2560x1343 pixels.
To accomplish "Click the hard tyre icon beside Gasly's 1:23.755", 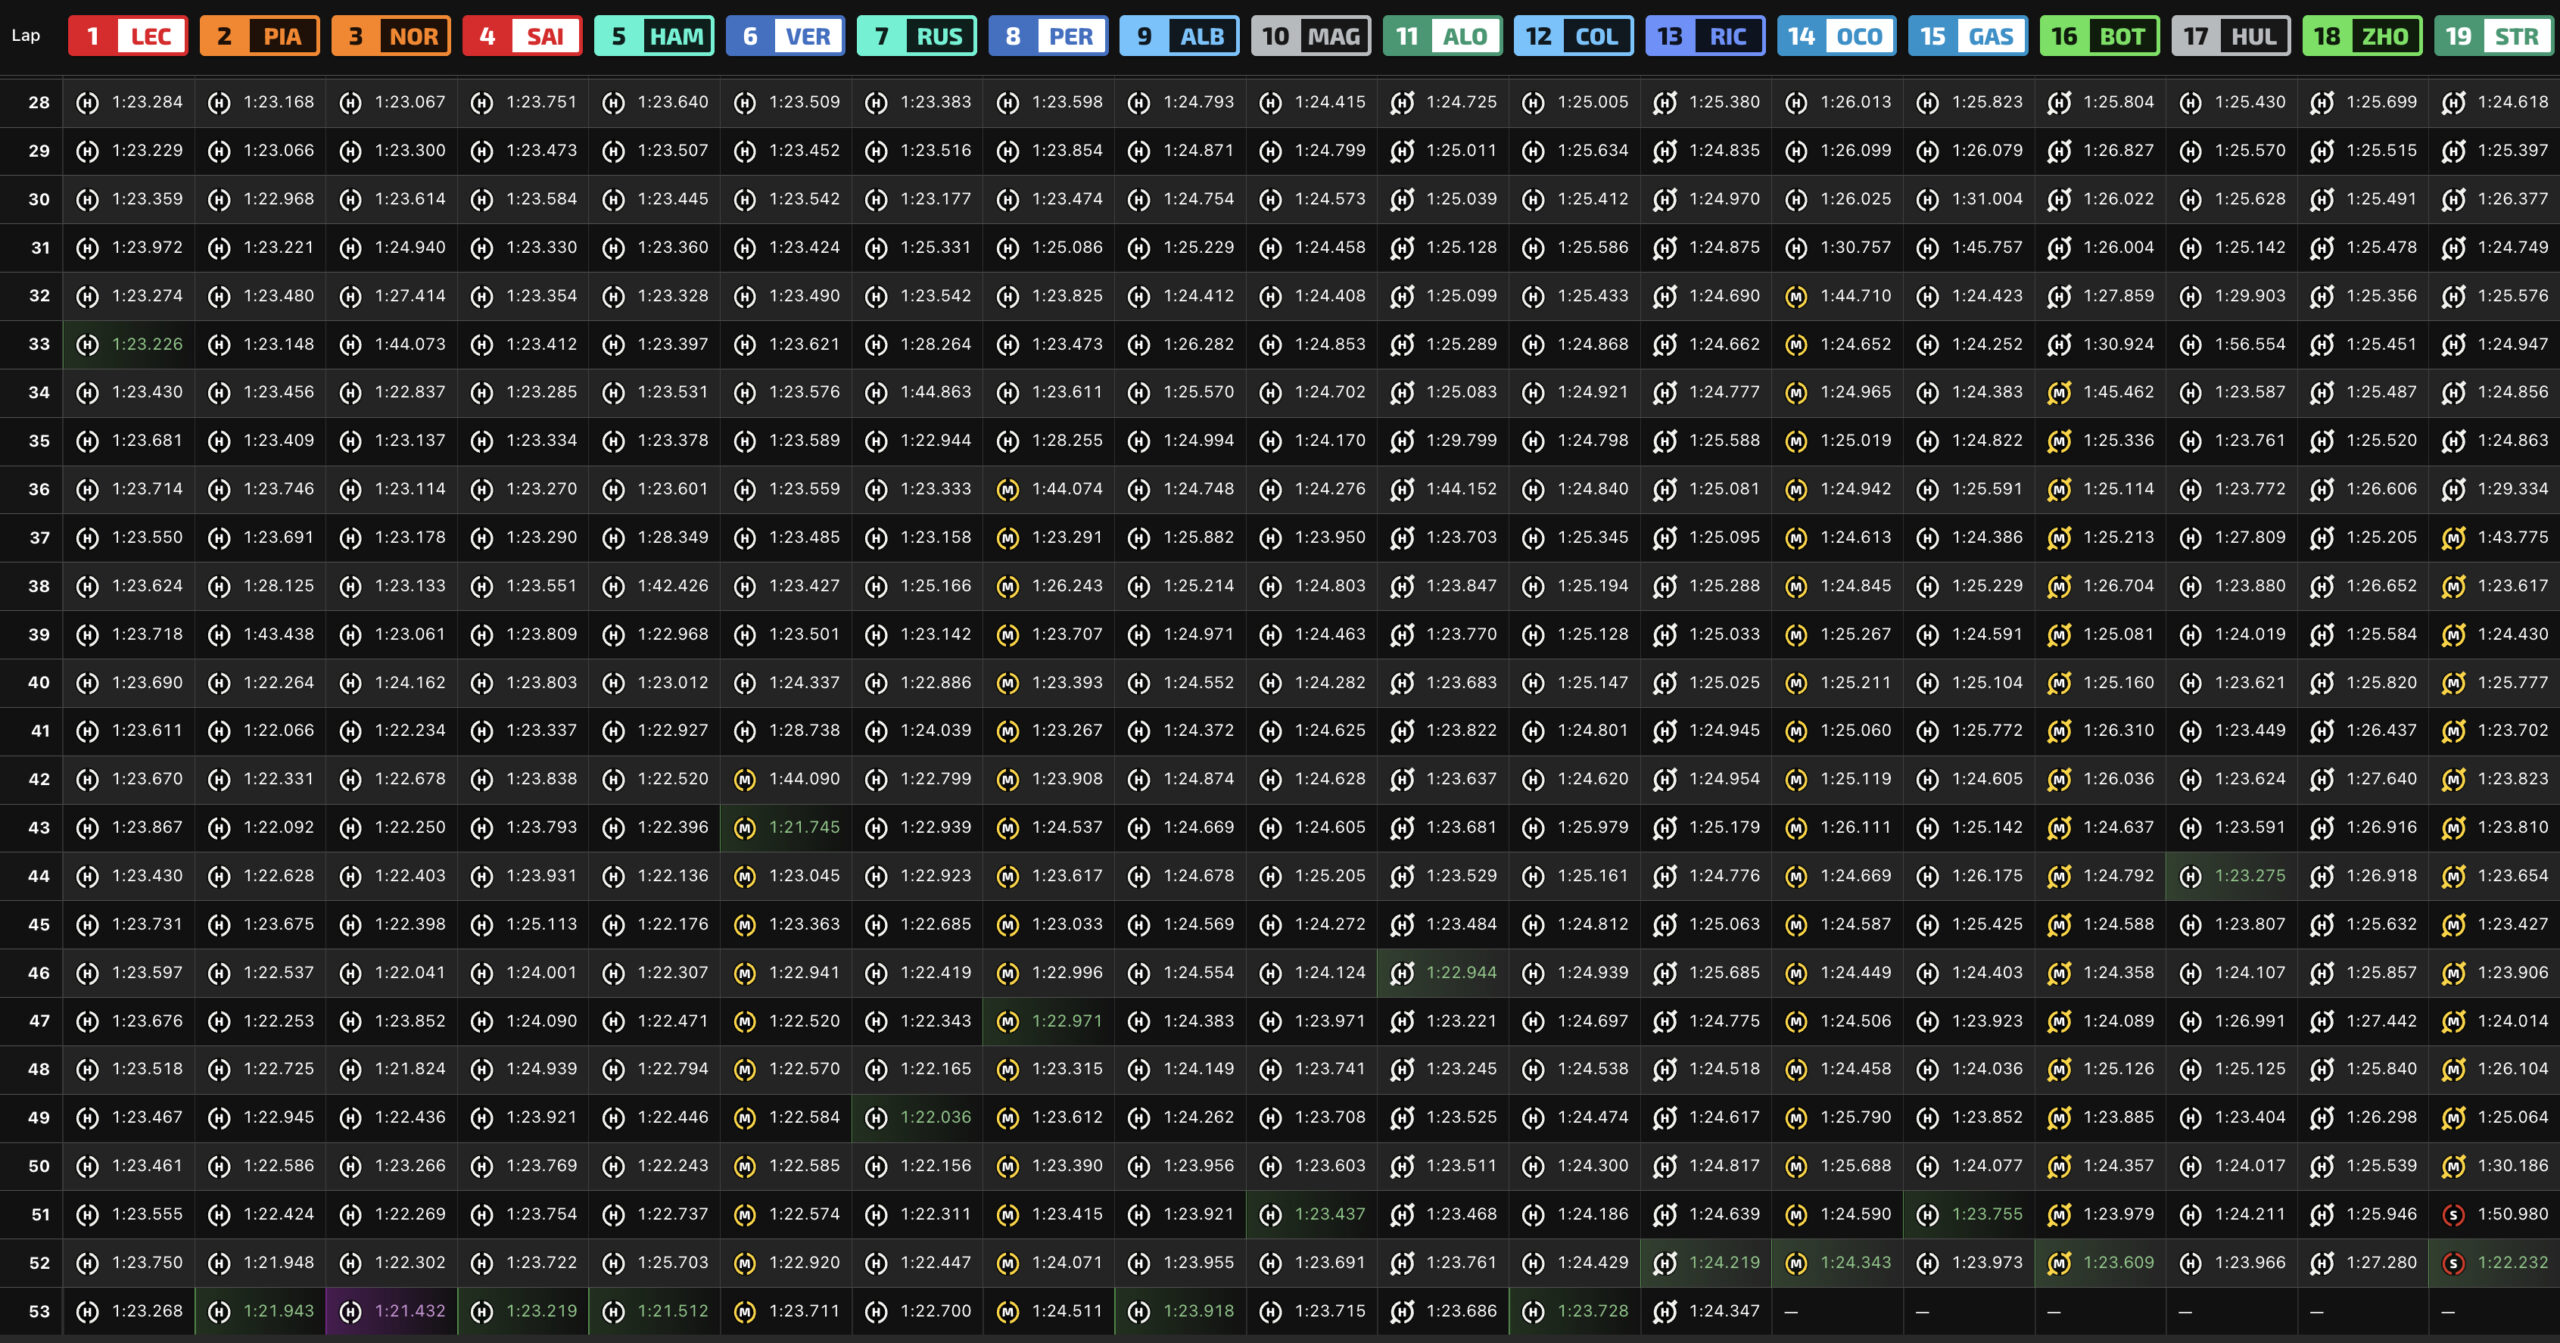I will coord(1927,1215).
